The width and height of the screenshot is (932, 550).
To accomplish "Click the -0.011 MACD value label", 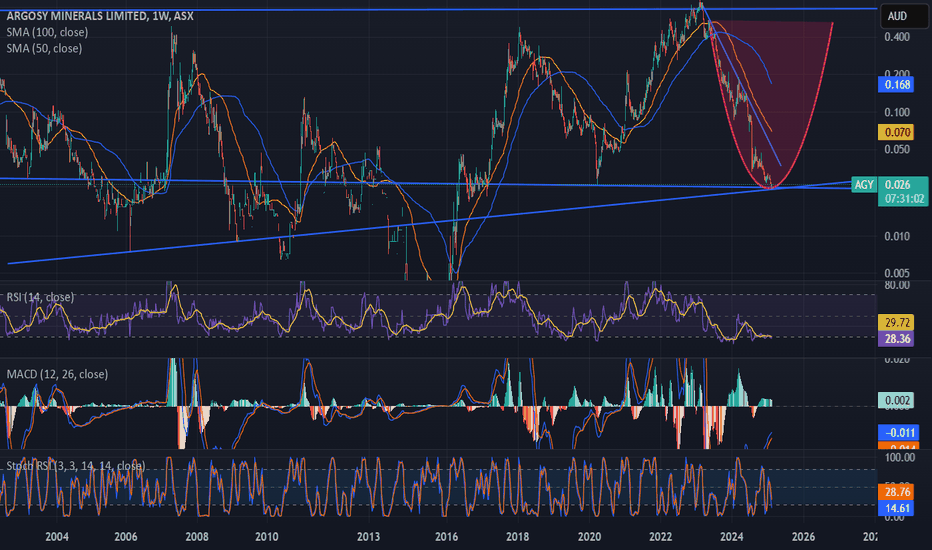I will coord(898,432).
